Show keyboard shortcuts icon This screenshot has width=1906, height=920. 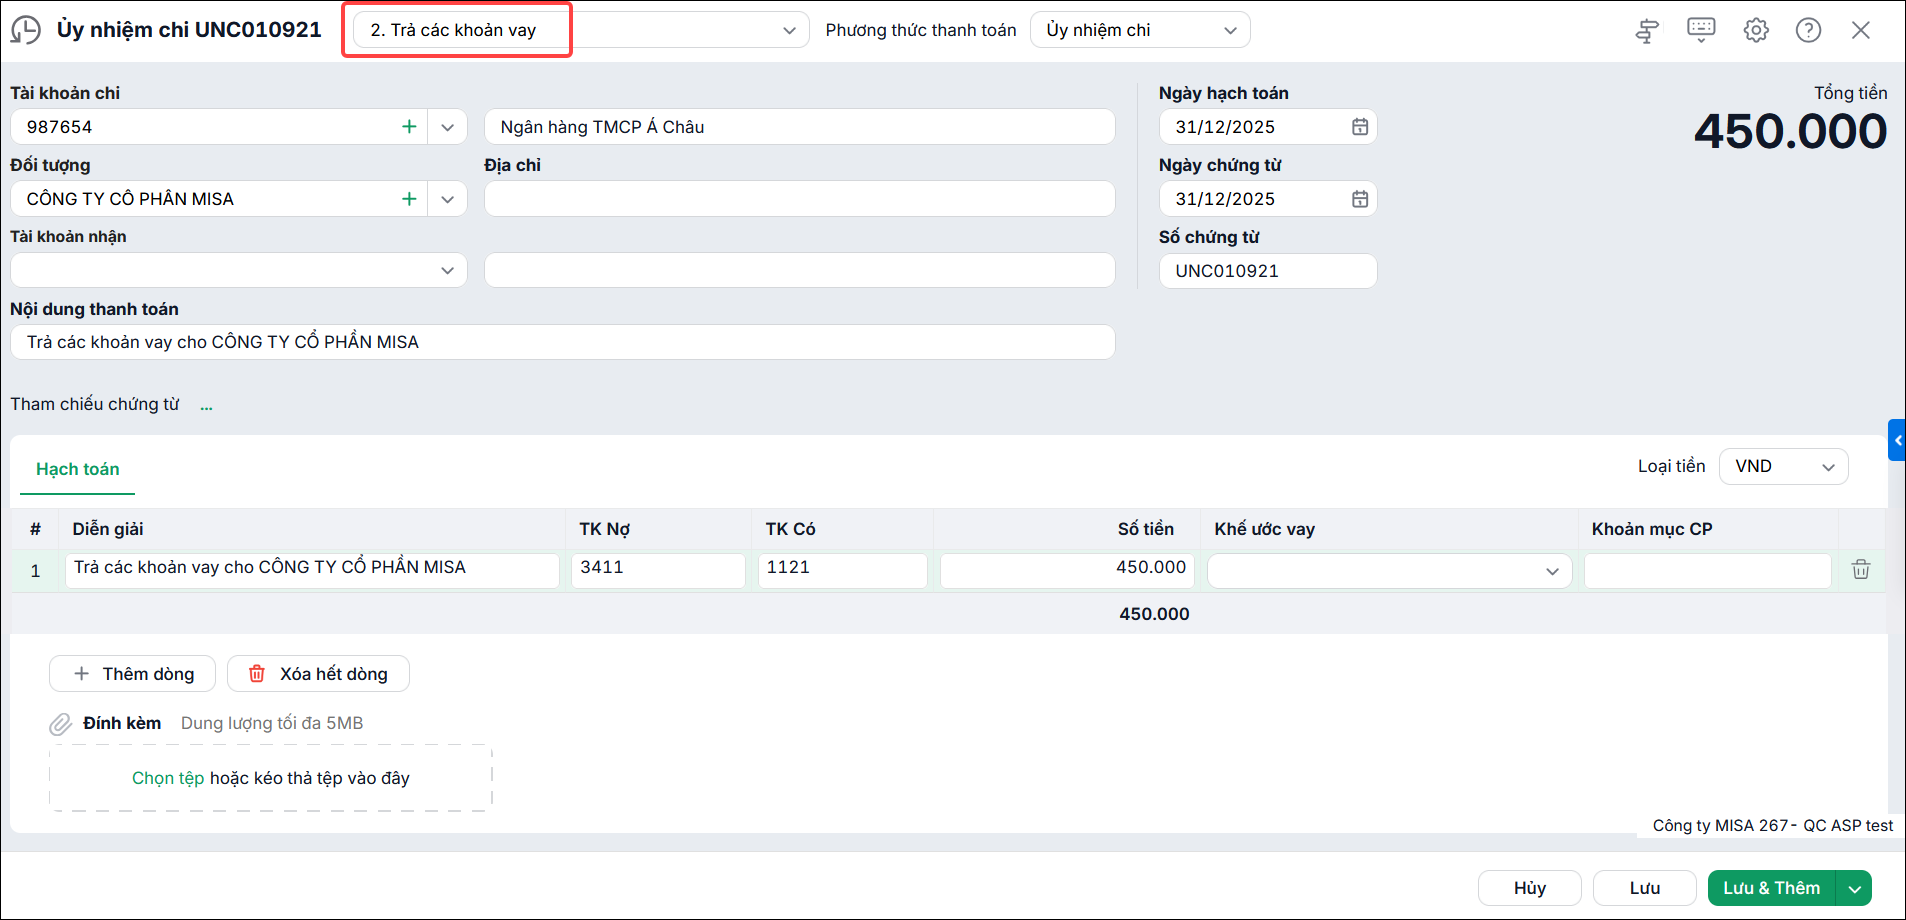click(x=1701, y=30)
